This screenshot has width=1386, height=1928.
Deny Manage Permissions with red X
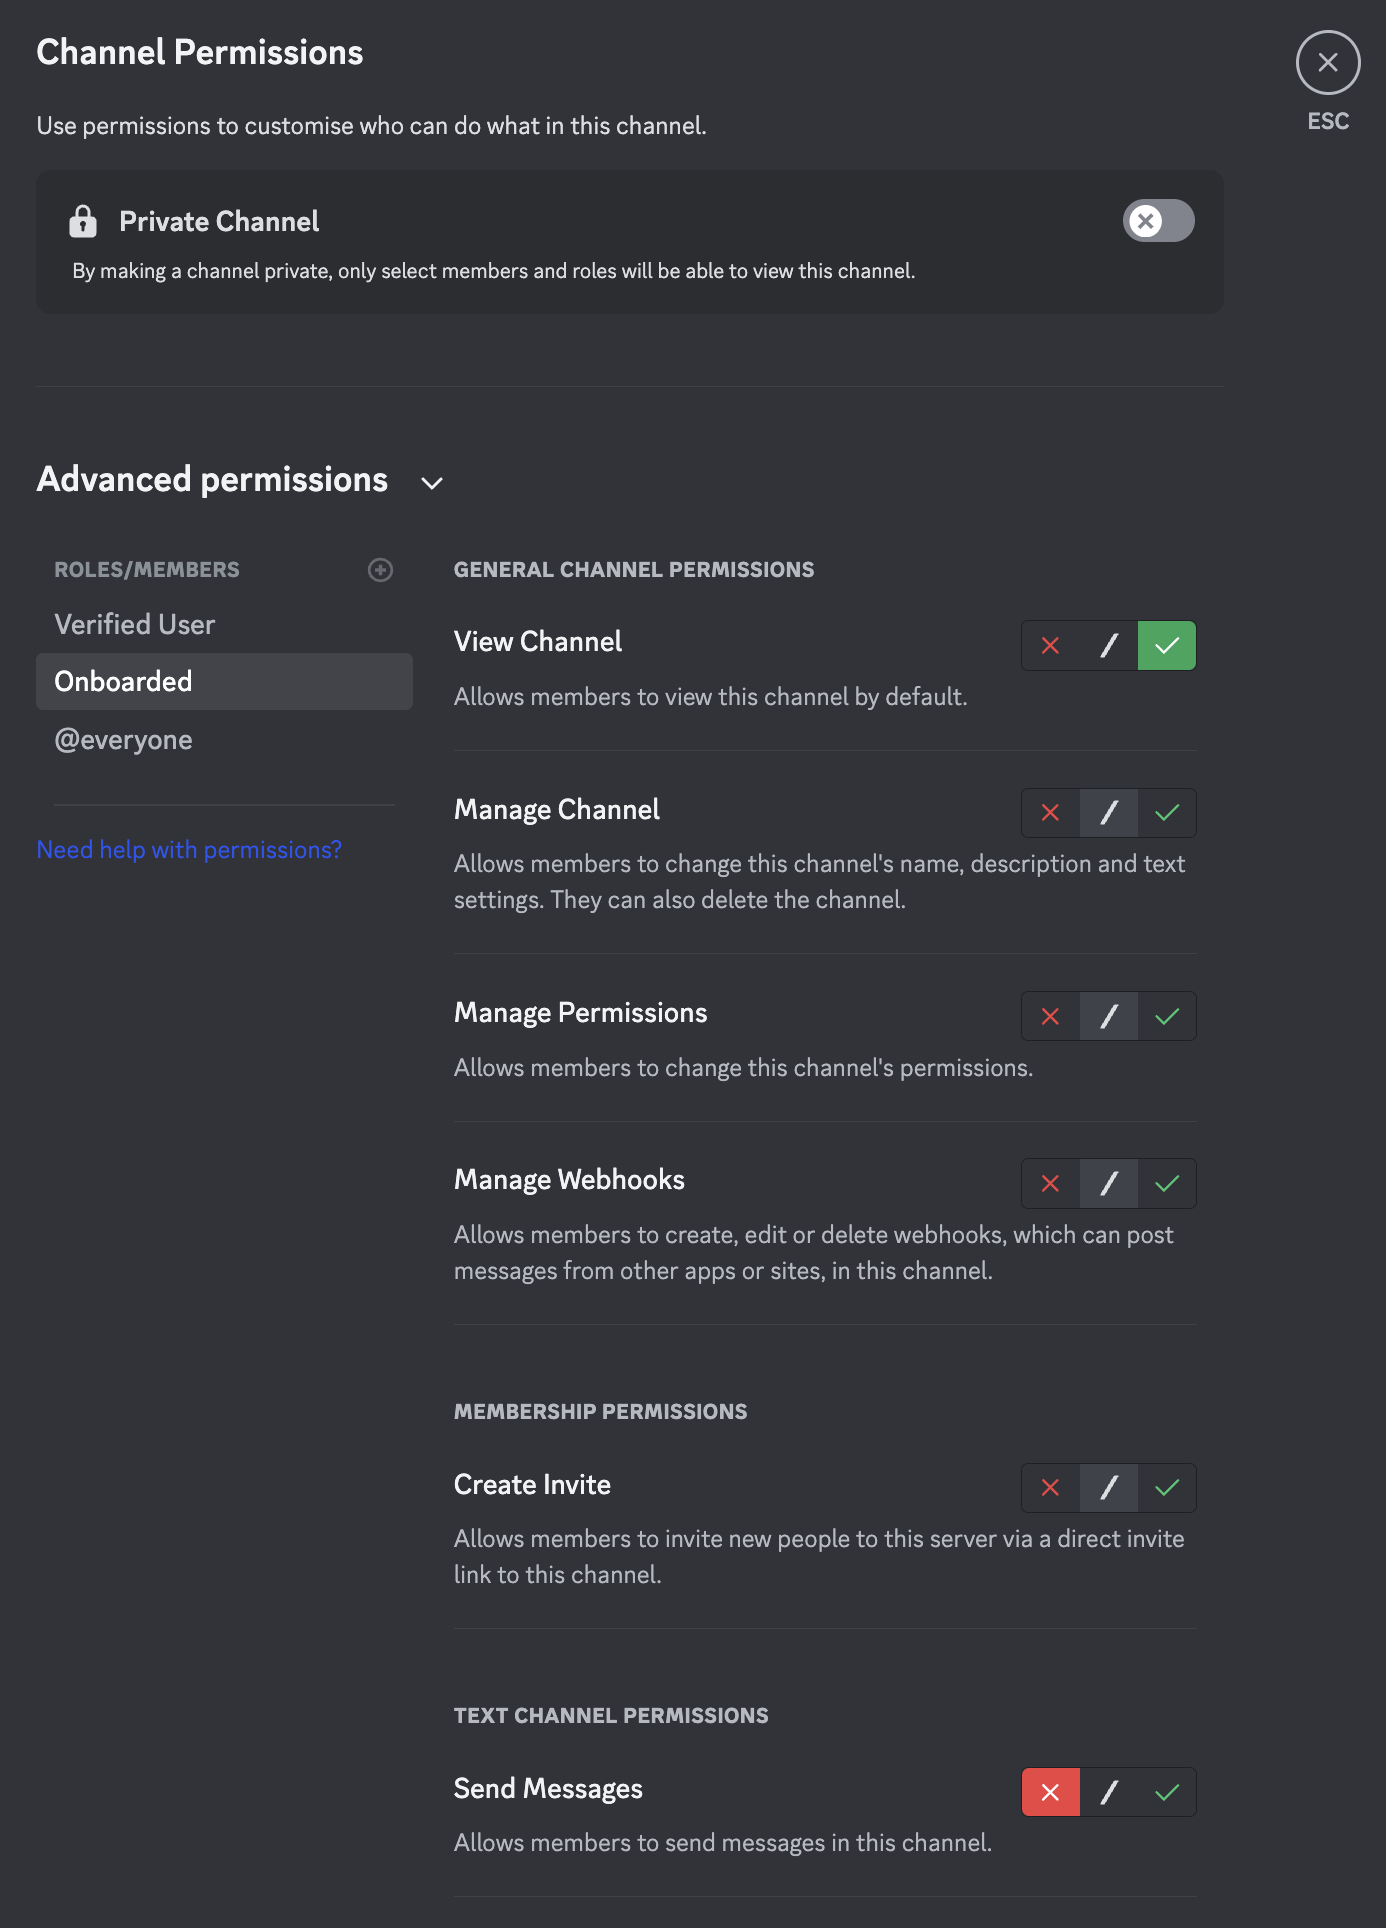click(x=1050, y=1017)
